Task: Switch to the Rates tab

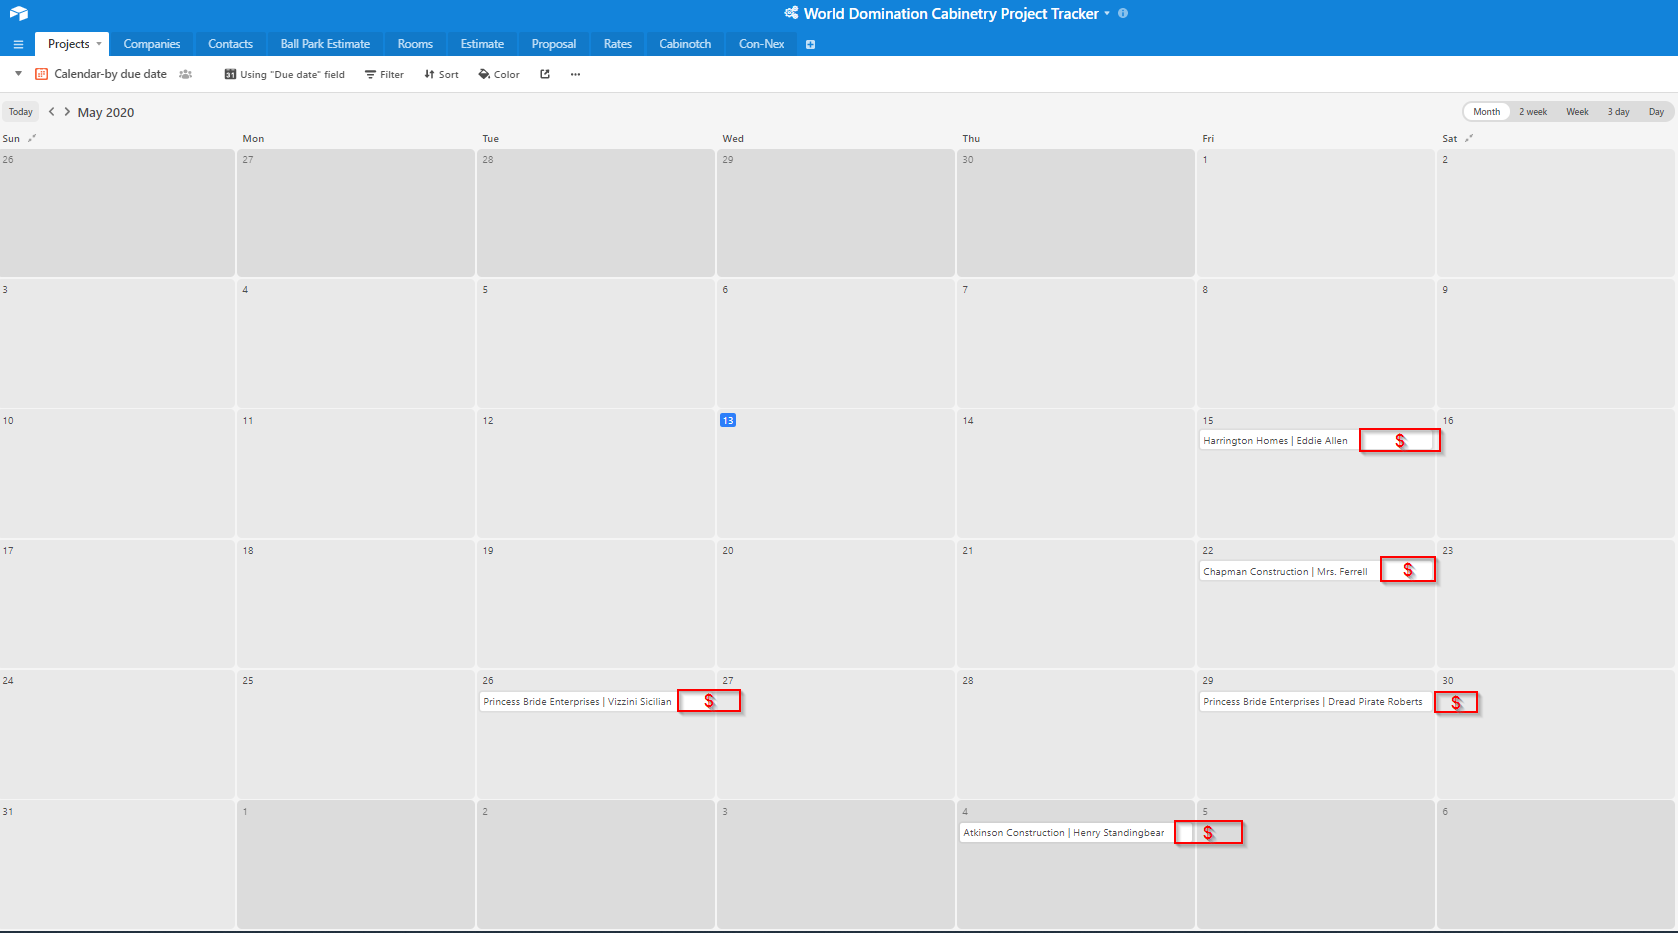Action: pos(618,44)
